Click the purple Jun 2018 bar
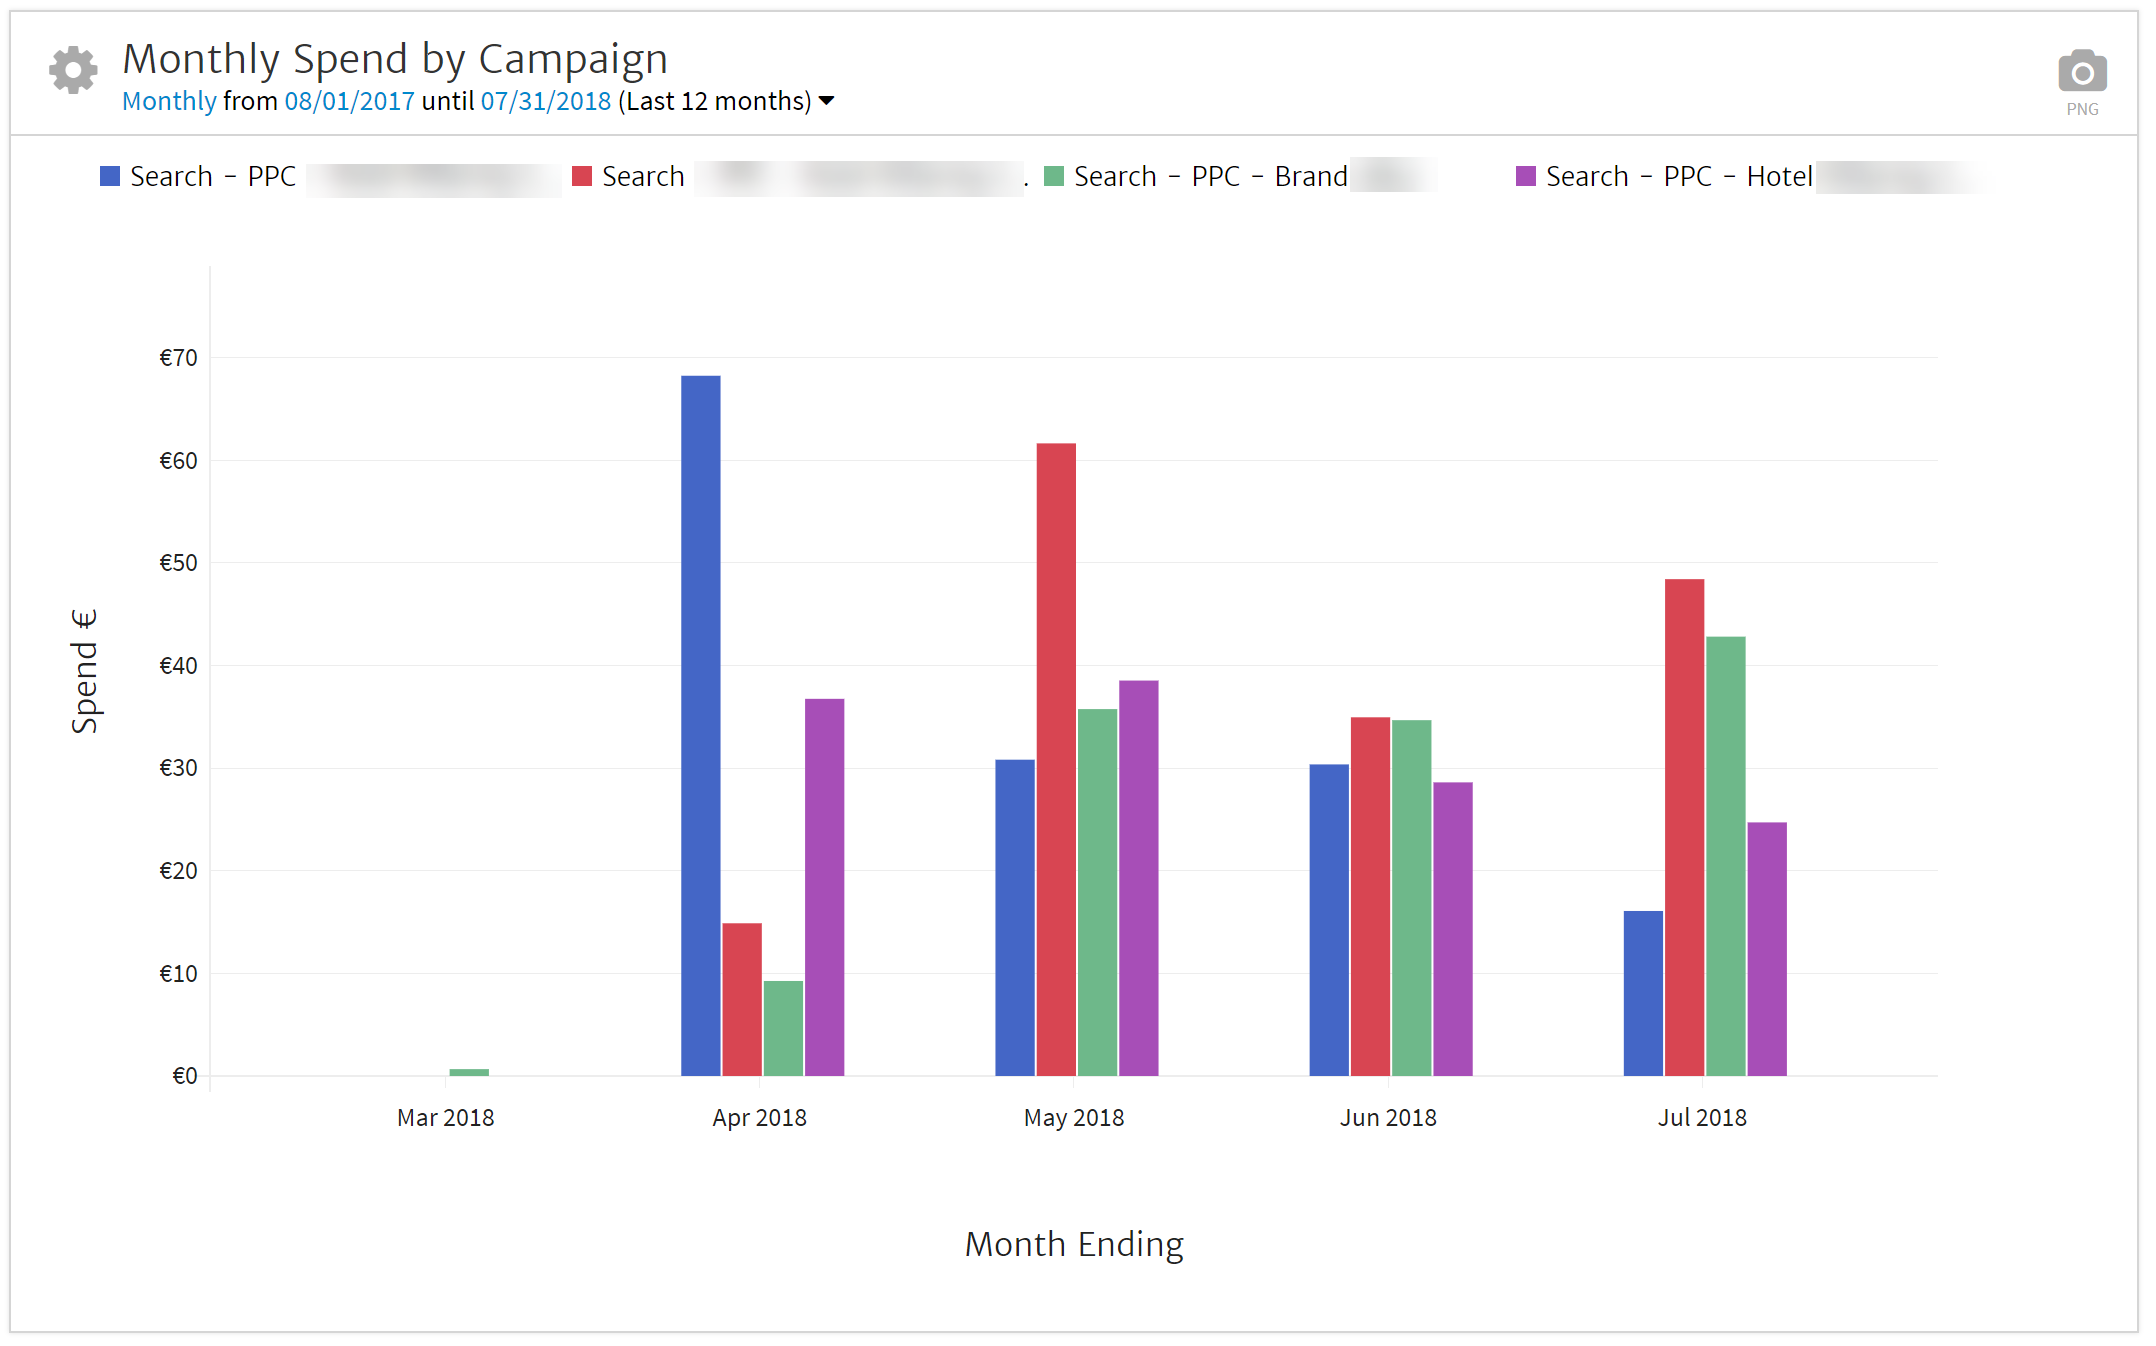Image resolution: width=2156 pixels, height=1346 pixels. 1452,928
